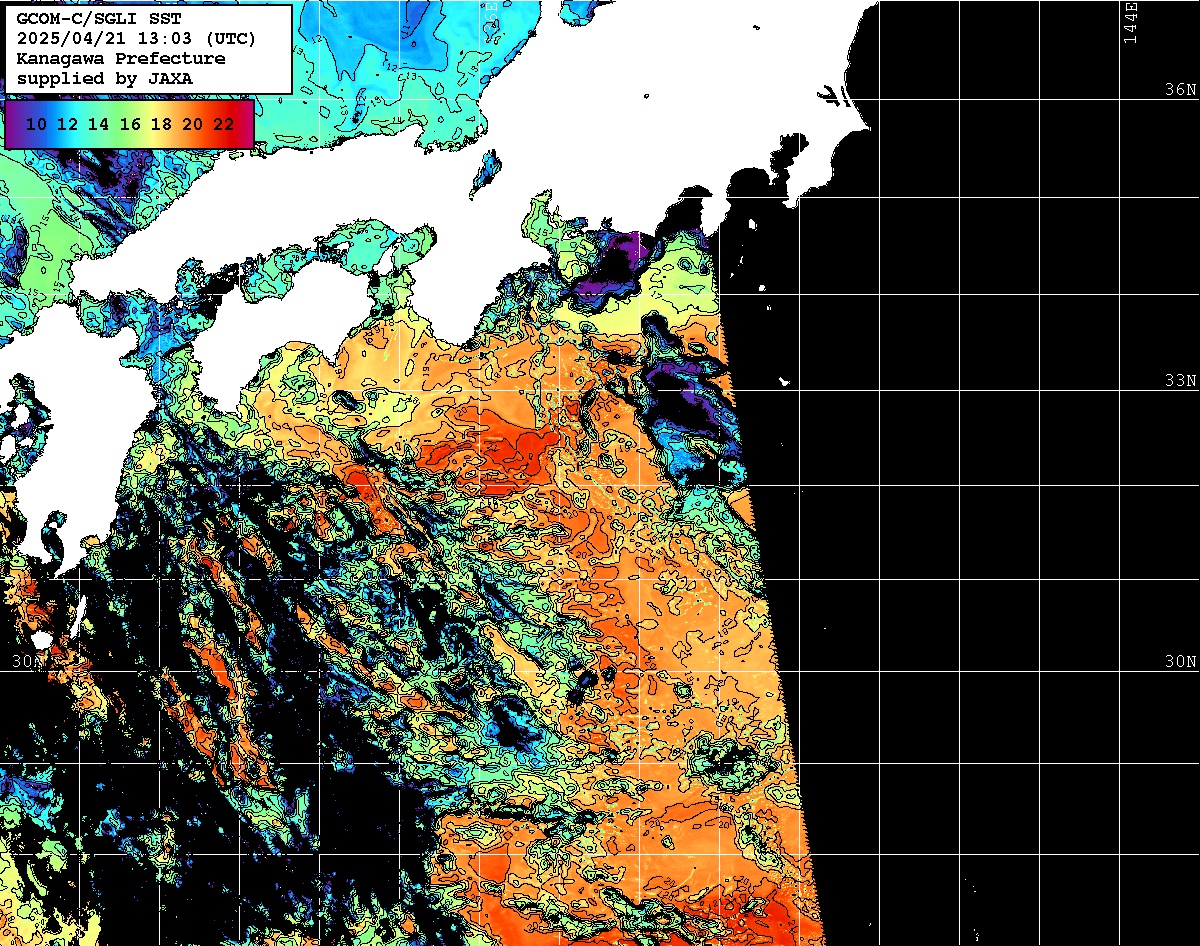Click the 20 value on the temperature scale
The width and height of the screenshot is (1200, 946).
click(192, 124)
